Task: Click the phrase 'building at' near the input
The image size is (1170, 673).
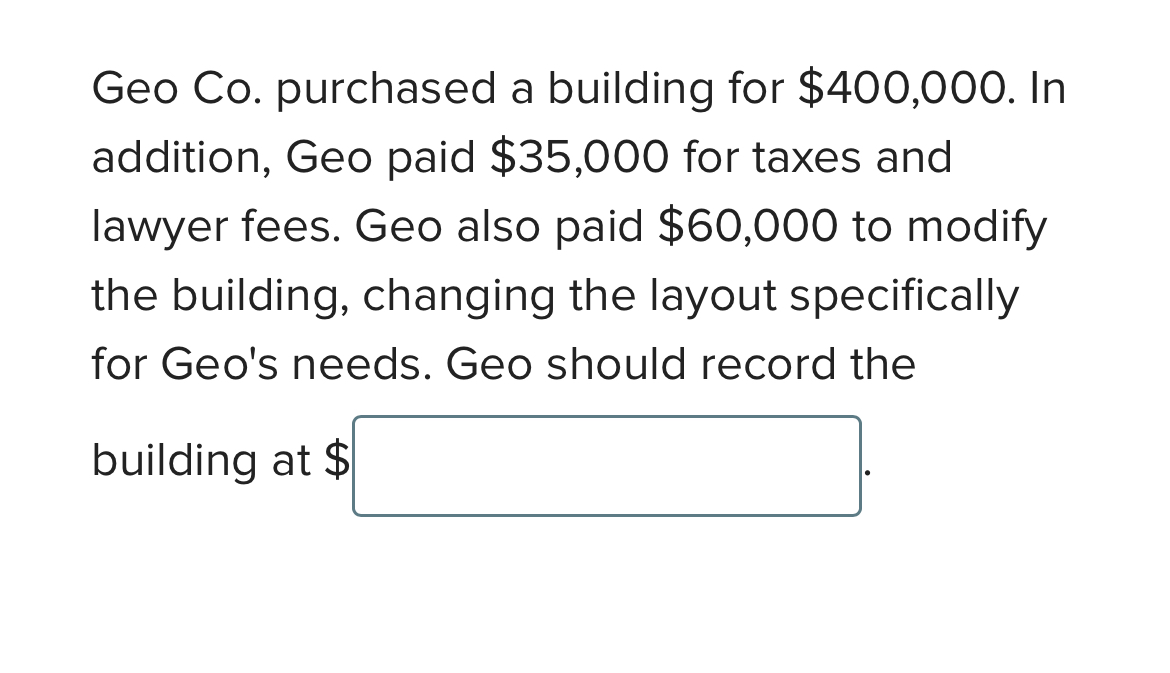Action: pos(200,461)
